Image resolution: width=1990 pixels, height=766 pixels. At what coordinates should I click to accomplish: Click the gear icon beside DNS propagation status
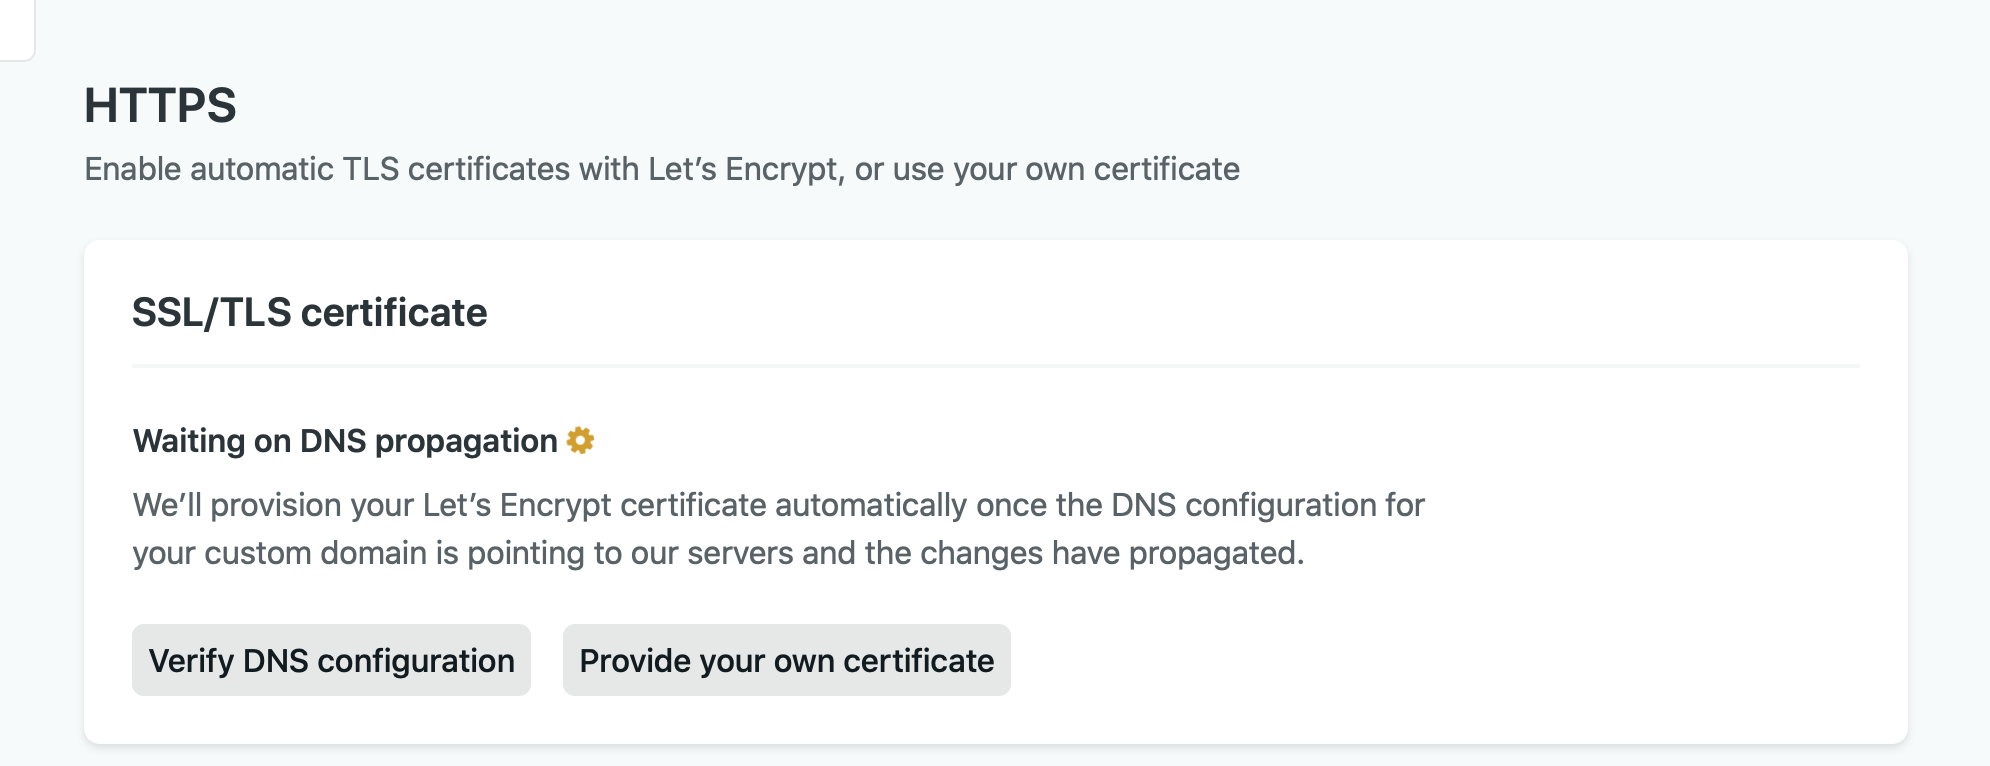(580, 440)
